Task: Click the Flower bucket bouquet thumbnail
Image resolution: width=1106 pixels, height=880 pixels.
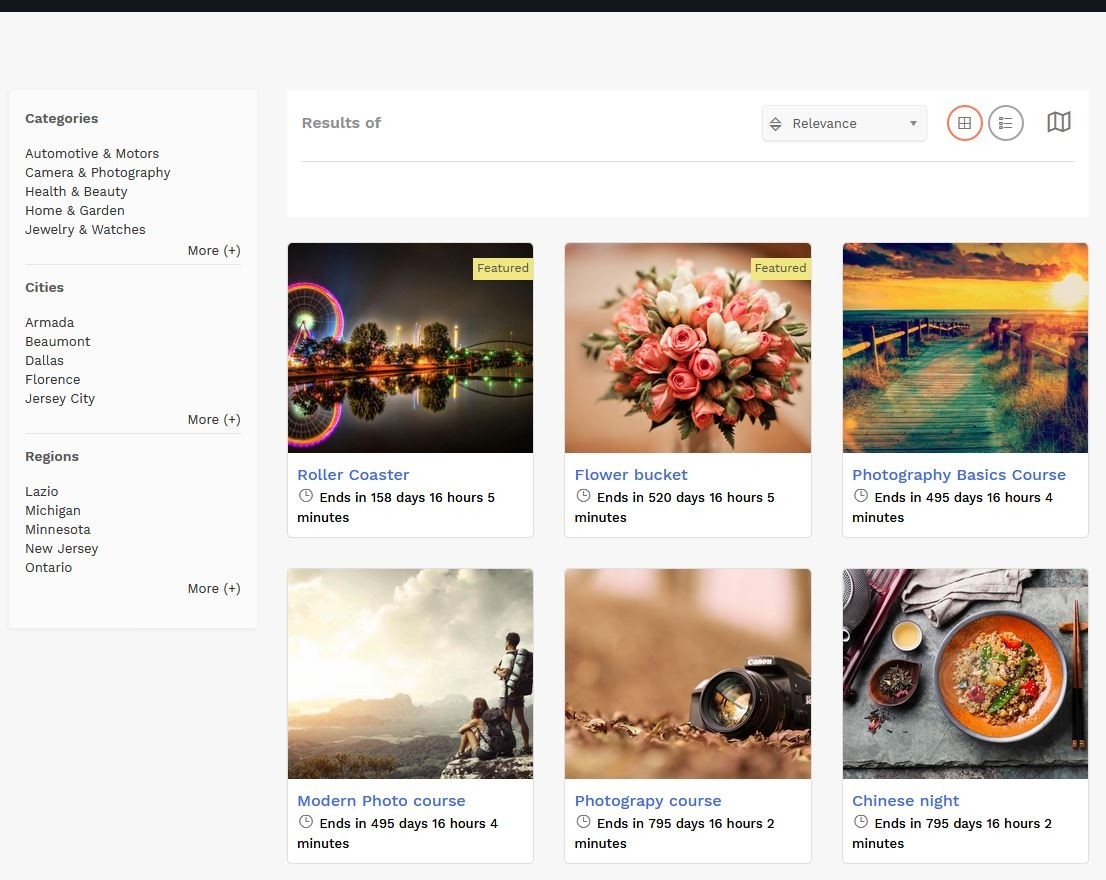Action: tap(688, 348)
